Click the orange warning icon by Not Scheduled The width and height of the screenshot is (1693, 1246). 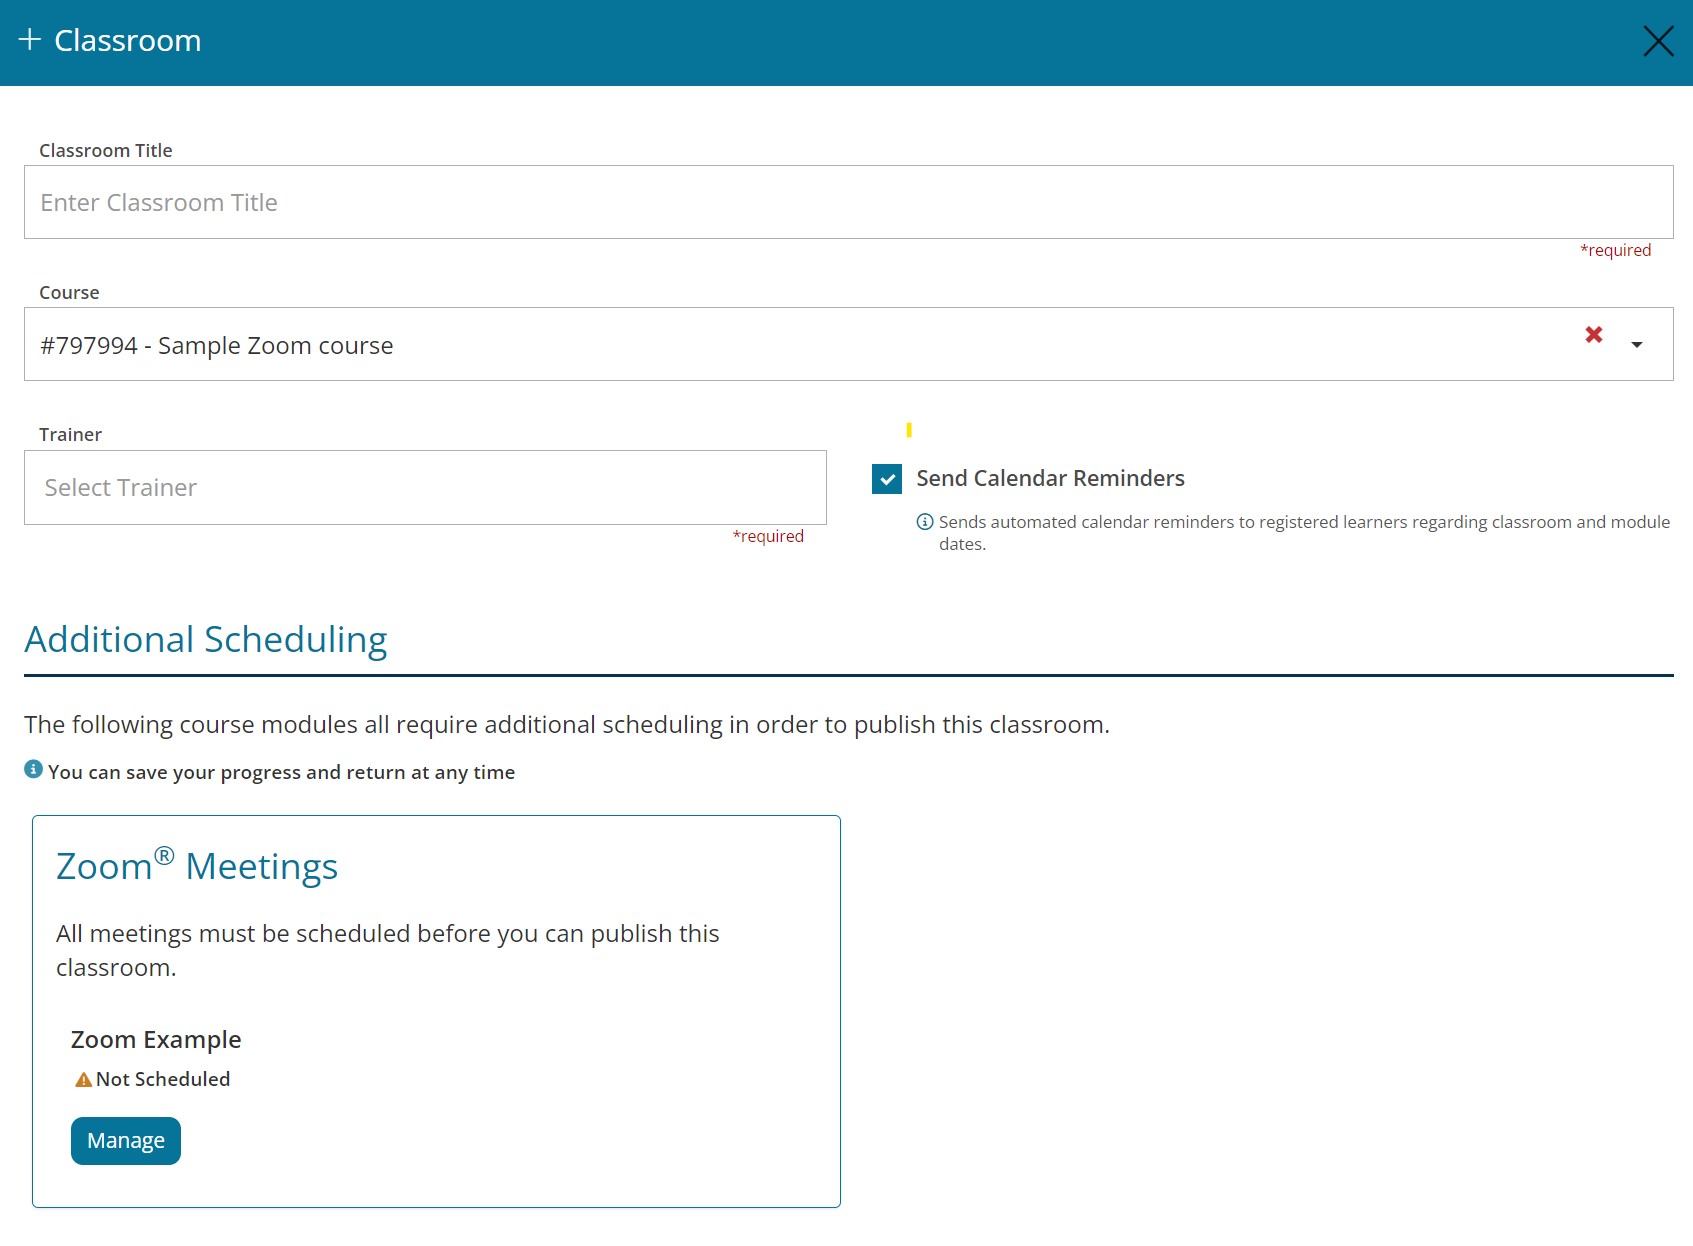point(84,1080)
